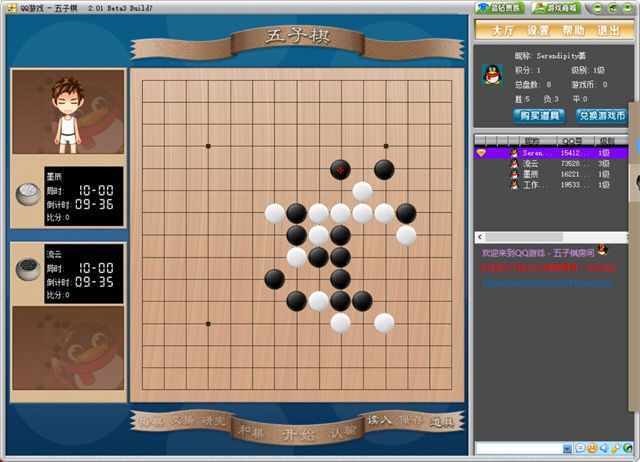Click the 兑换游戏币 exchange coins button
The height and width of the screenshot is (462, 640).
pyautogui.click(x=602, y=116)
